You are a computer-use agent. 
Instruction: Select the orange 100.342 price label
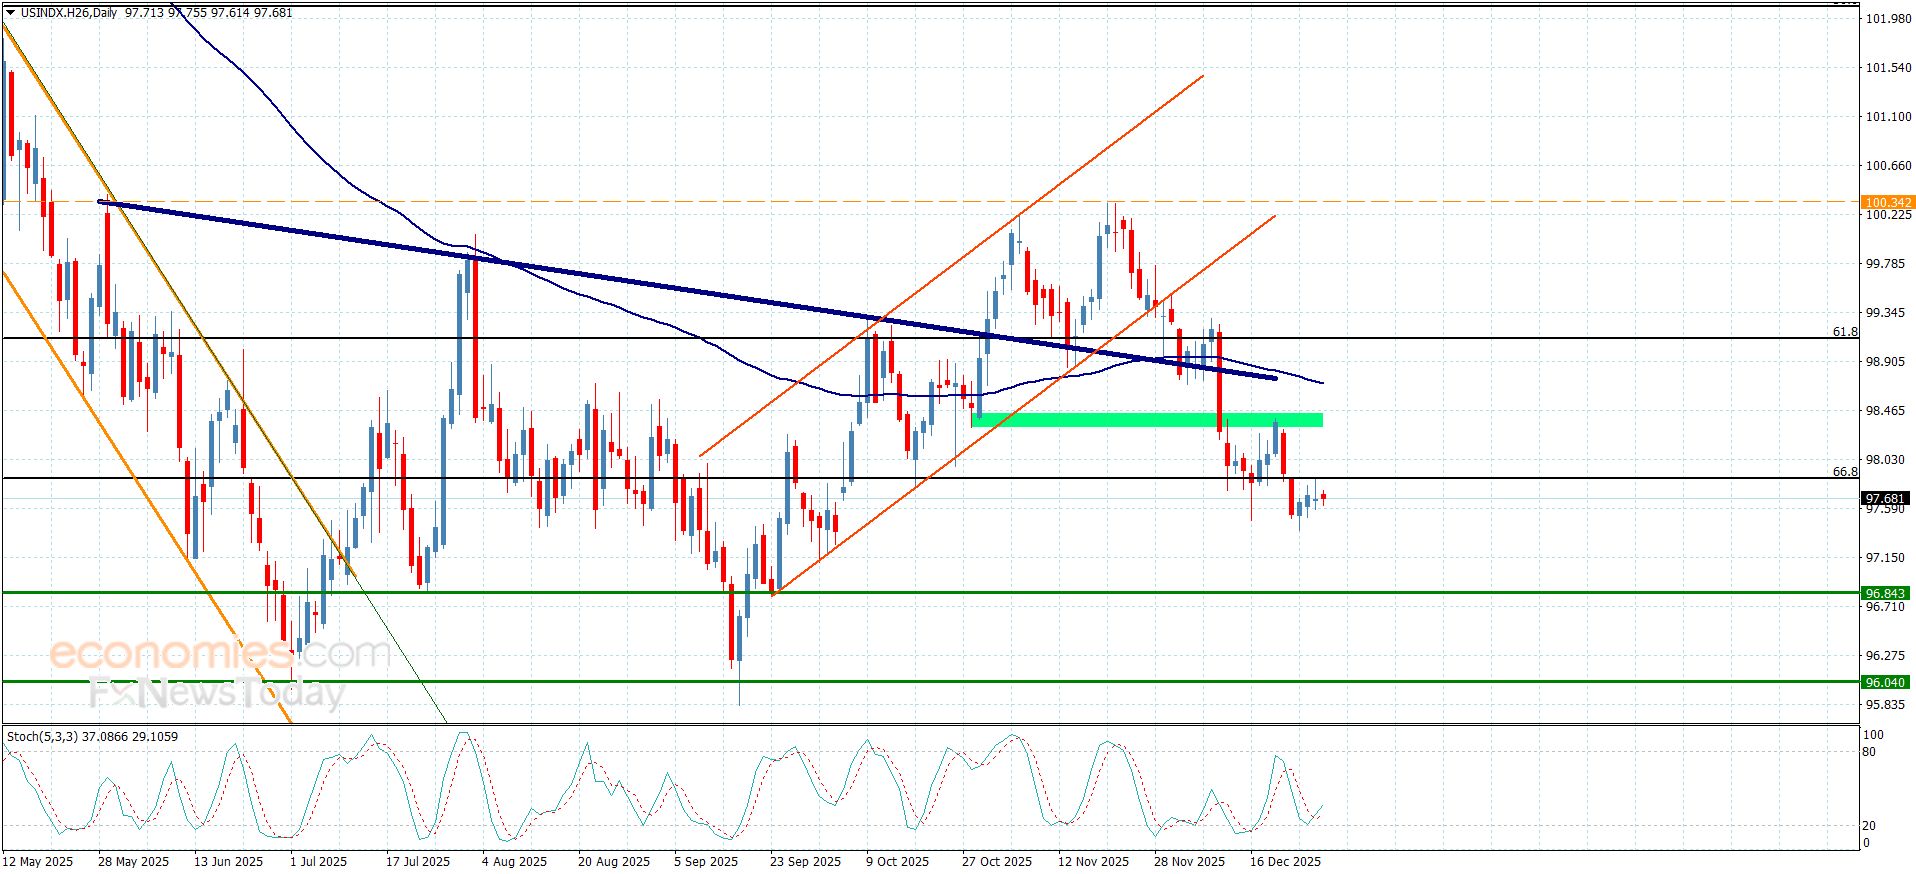pyautogui.click(x=1886, y=202)
